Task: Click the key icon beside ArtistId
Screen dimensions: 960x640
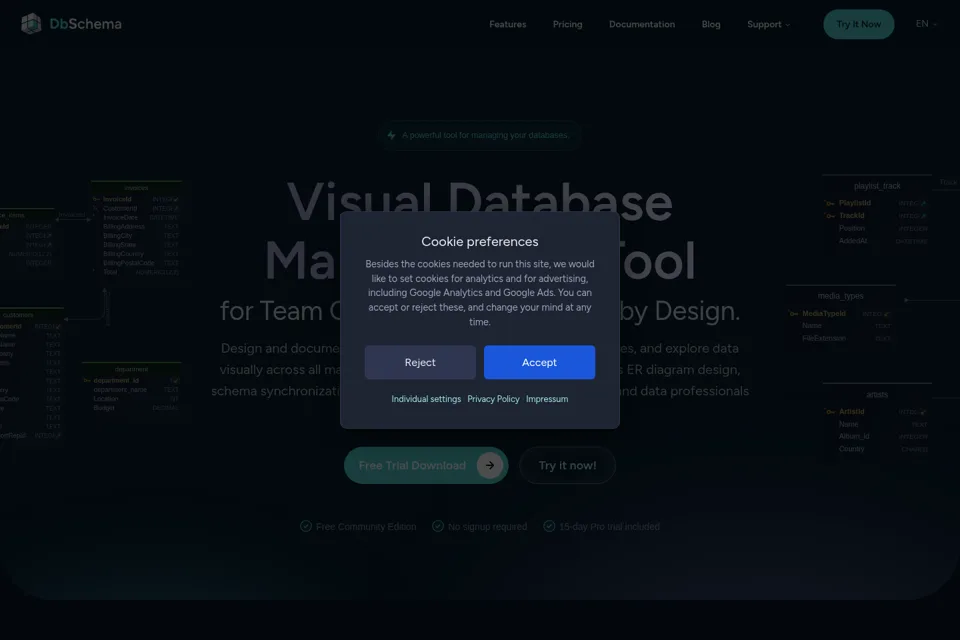Action: pyautogui.click(x=830, y=412)
